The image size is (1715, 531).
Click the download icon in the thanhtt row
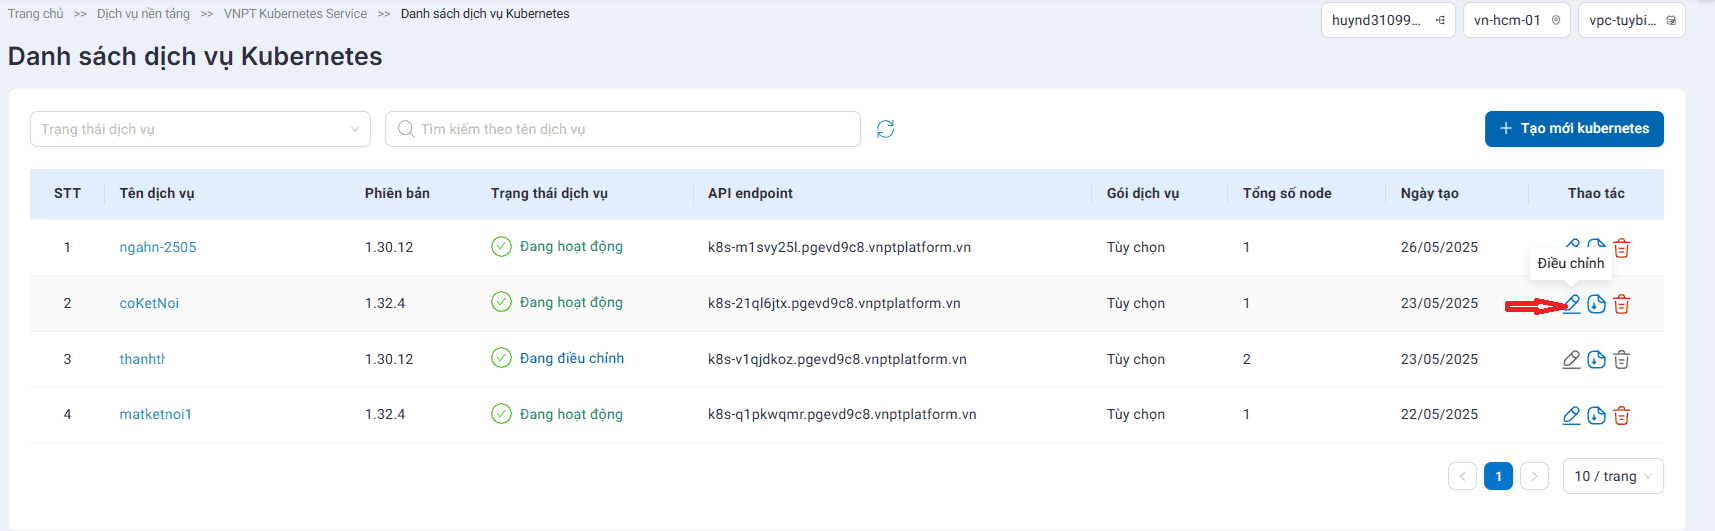coord(1596,359)
